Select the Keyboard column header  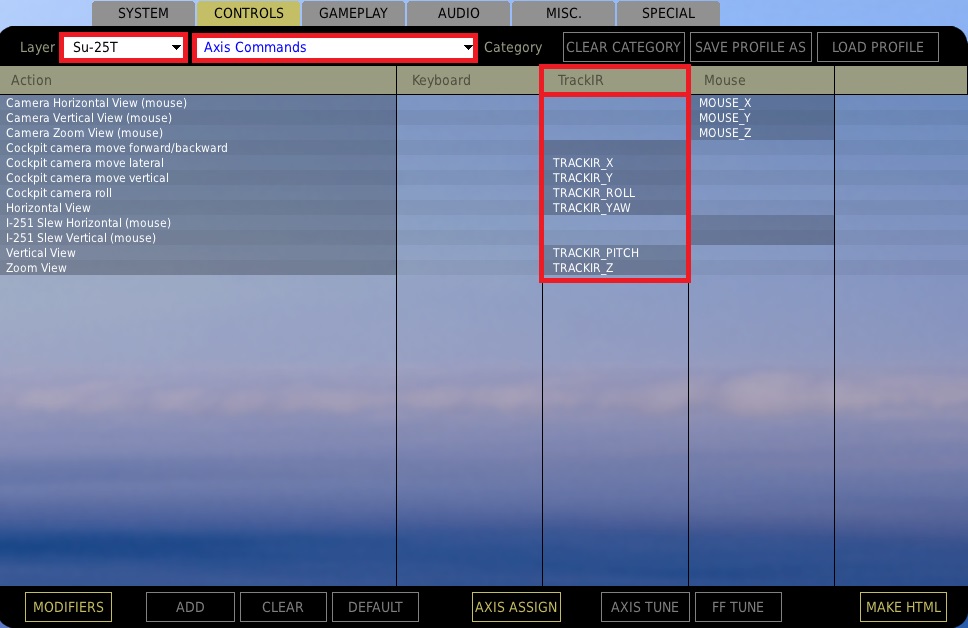click(469, 80)
